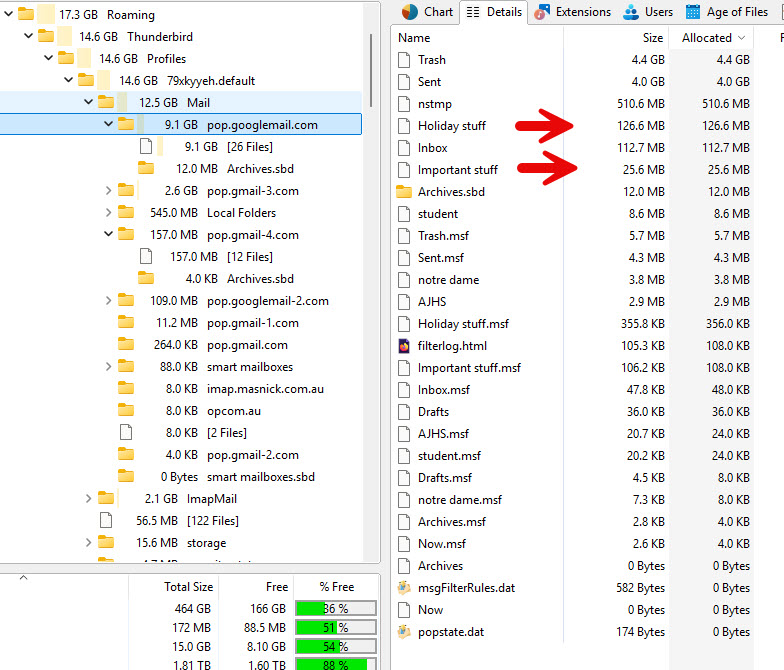Click the Chart tab pie icon
The image size is (784, 670).
click(x=410, y=12)
